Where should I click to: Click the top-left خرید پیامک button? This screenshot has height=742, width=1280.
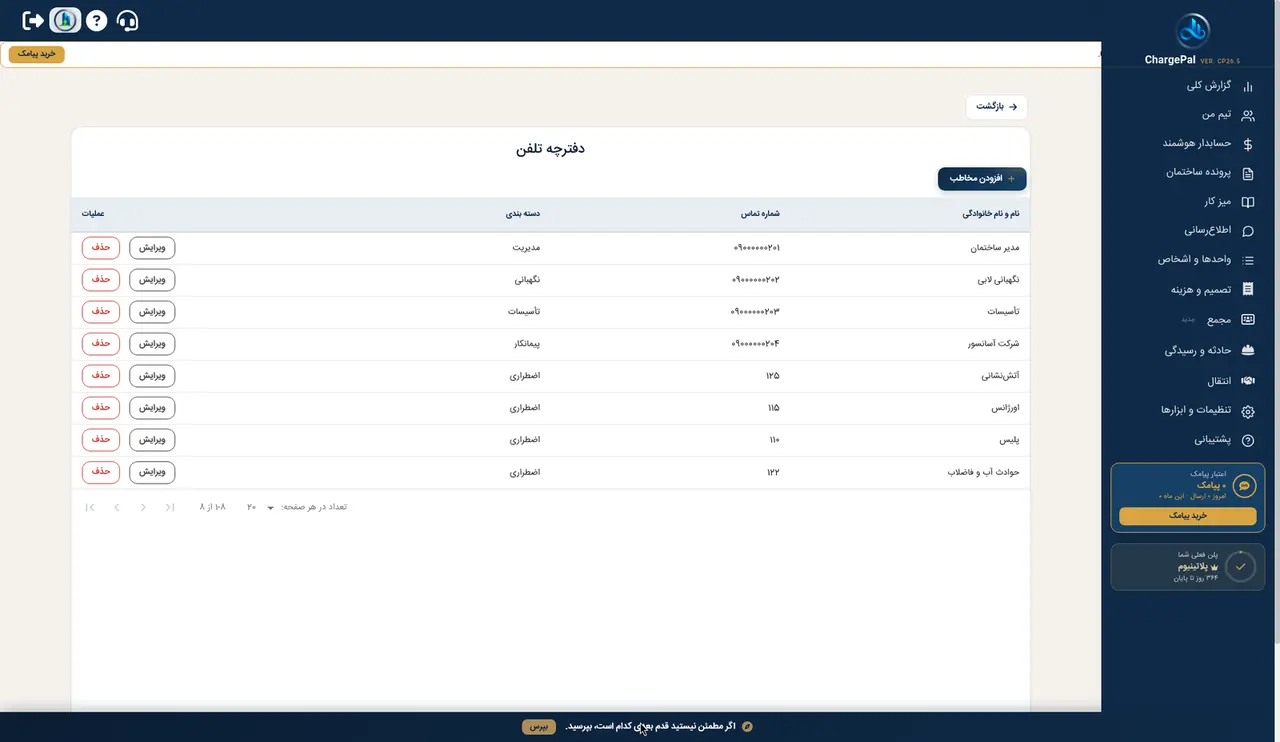tap(37, 55)
